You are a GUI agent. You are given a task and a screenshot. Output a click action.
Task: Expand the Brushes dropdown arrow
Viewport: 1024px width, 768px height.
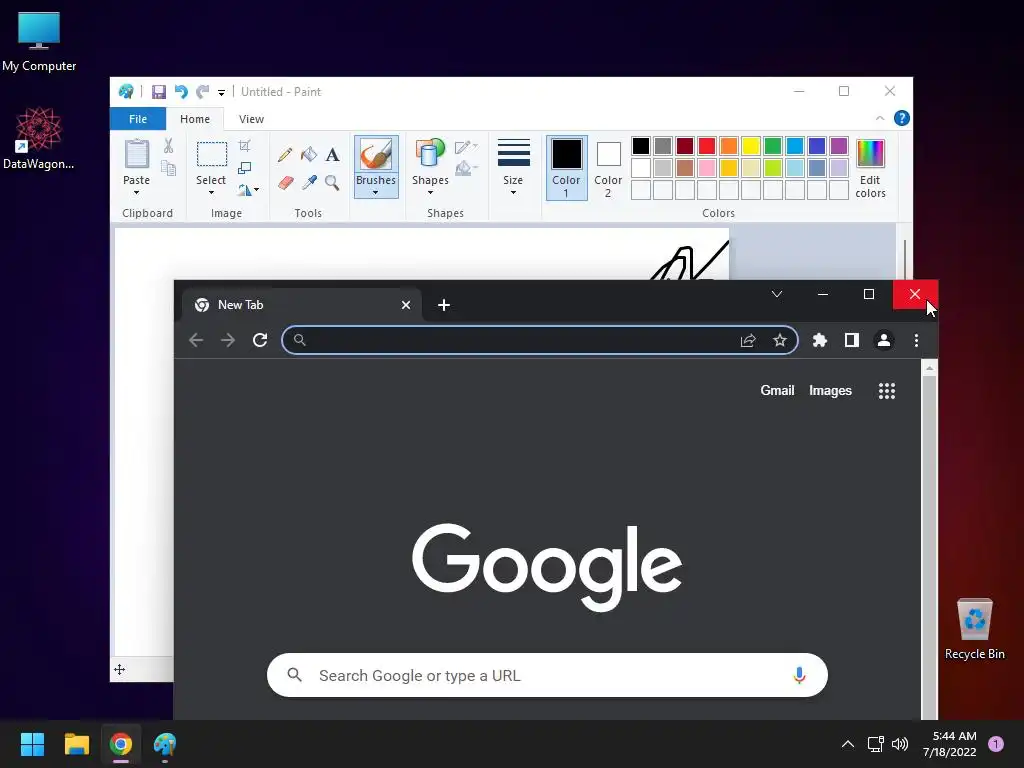[376, 193]
